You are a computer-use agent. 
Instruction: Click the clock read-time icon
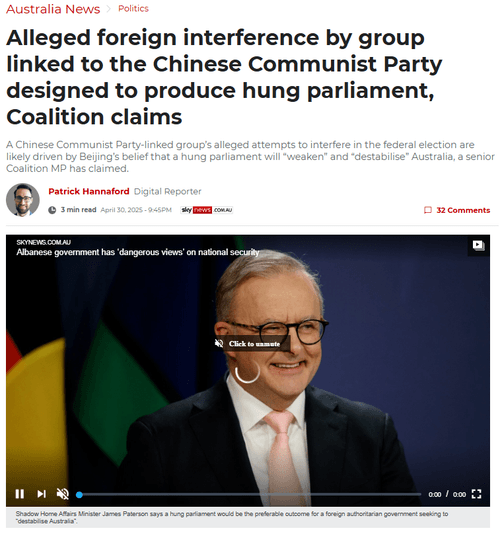click(52, 210)
